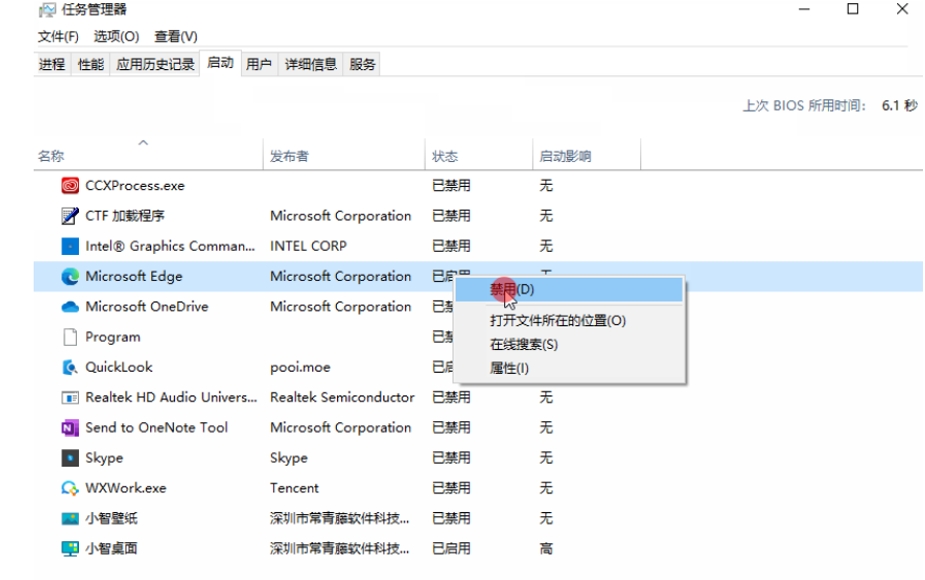This screenshot has height=580, width=925.
Task: Switch to the 服务 tab
Action: (362, 64)
